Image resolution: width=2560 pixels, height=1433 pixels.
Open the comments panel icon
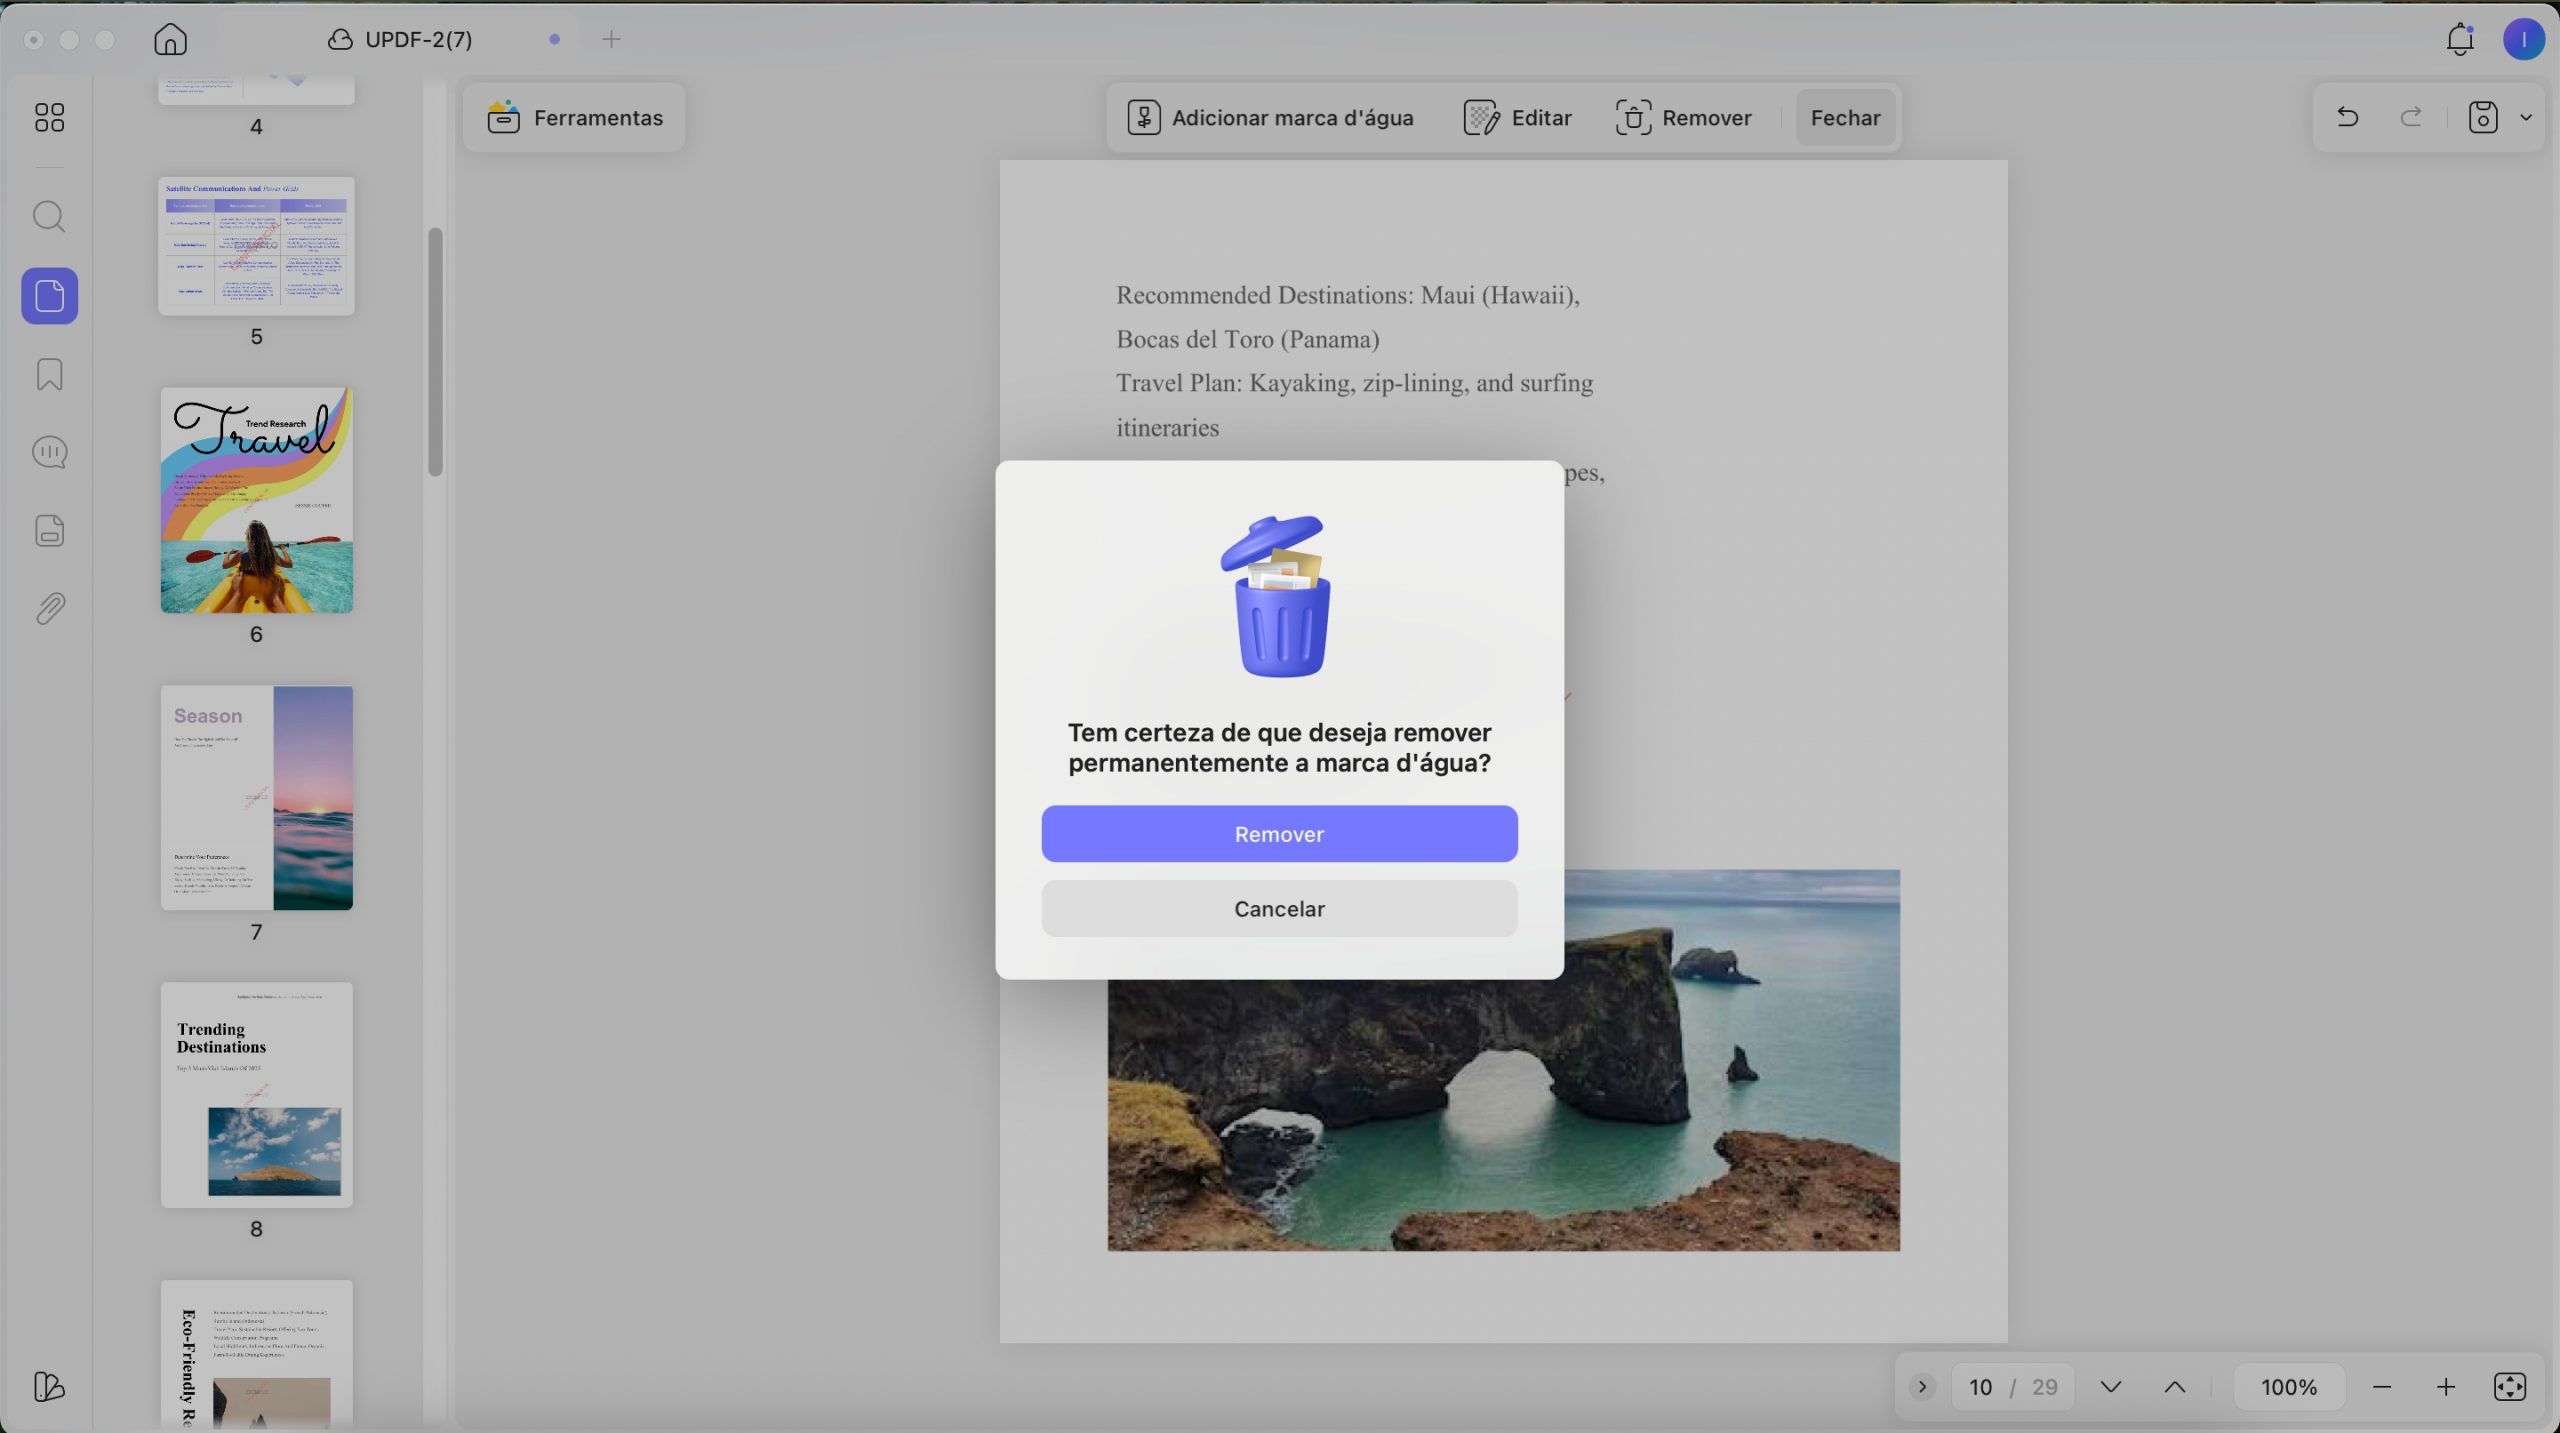tap(49, 452)
